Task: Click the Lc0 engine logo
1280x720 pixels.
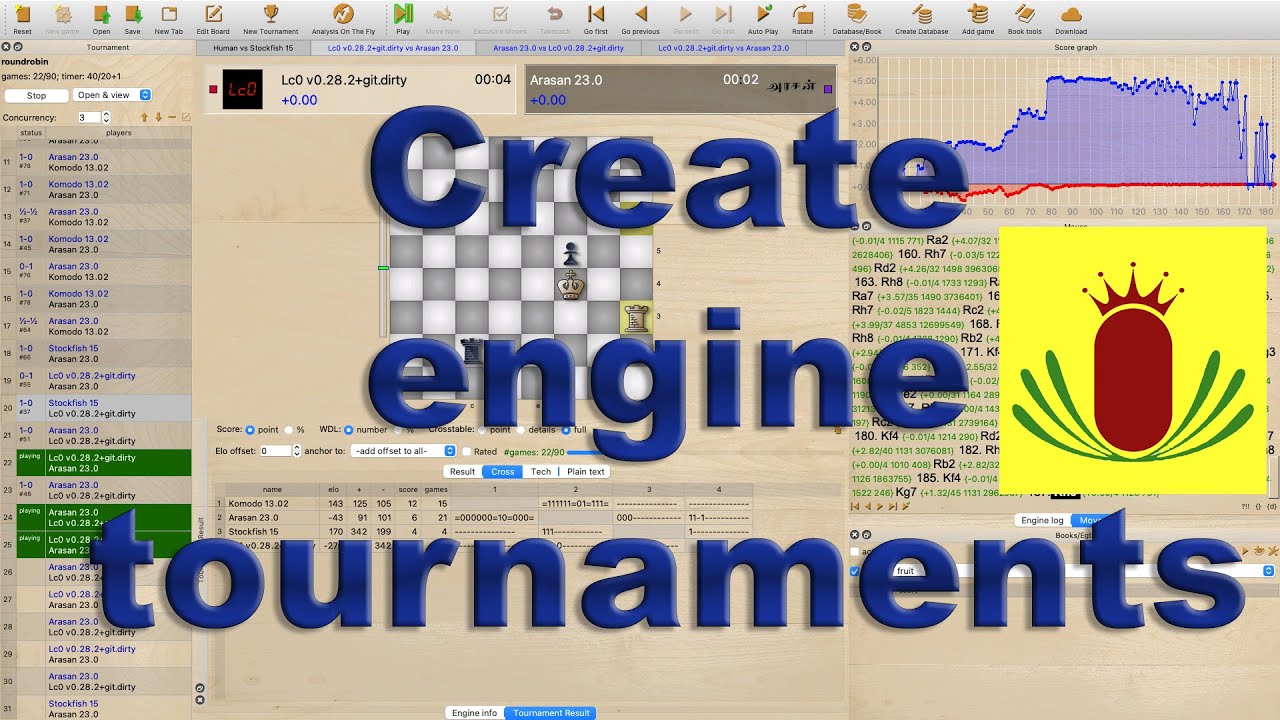Action: [242, 89]
